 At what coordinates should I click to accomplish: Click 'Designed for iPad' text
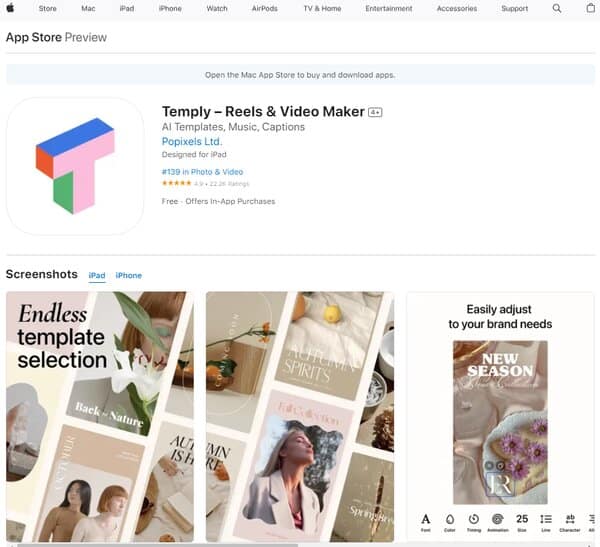point(194,155)
